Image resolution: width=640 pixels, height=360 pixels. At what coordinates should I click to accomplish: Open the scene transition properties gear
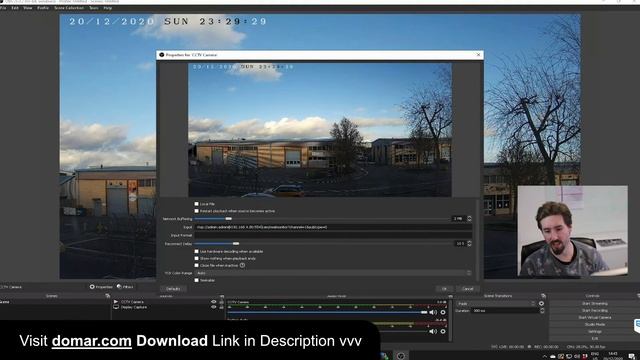point(541,304)
